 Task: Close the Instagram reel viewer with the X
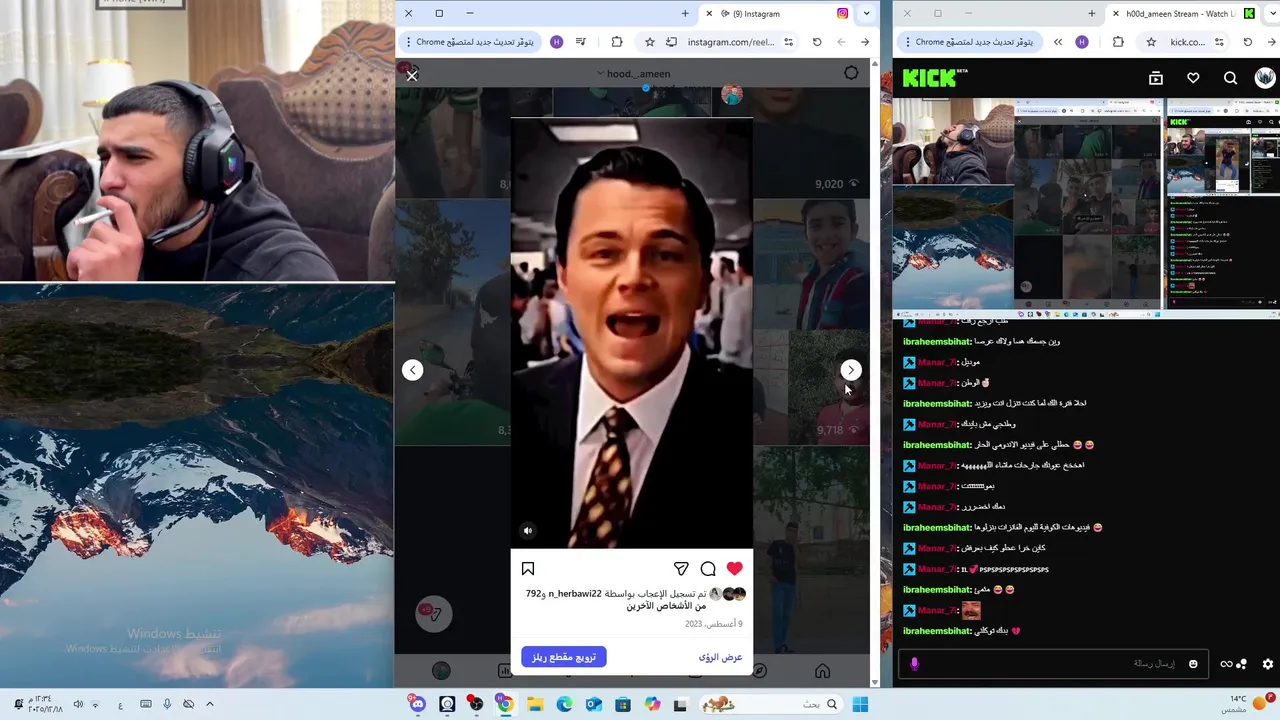pos(412,76)
